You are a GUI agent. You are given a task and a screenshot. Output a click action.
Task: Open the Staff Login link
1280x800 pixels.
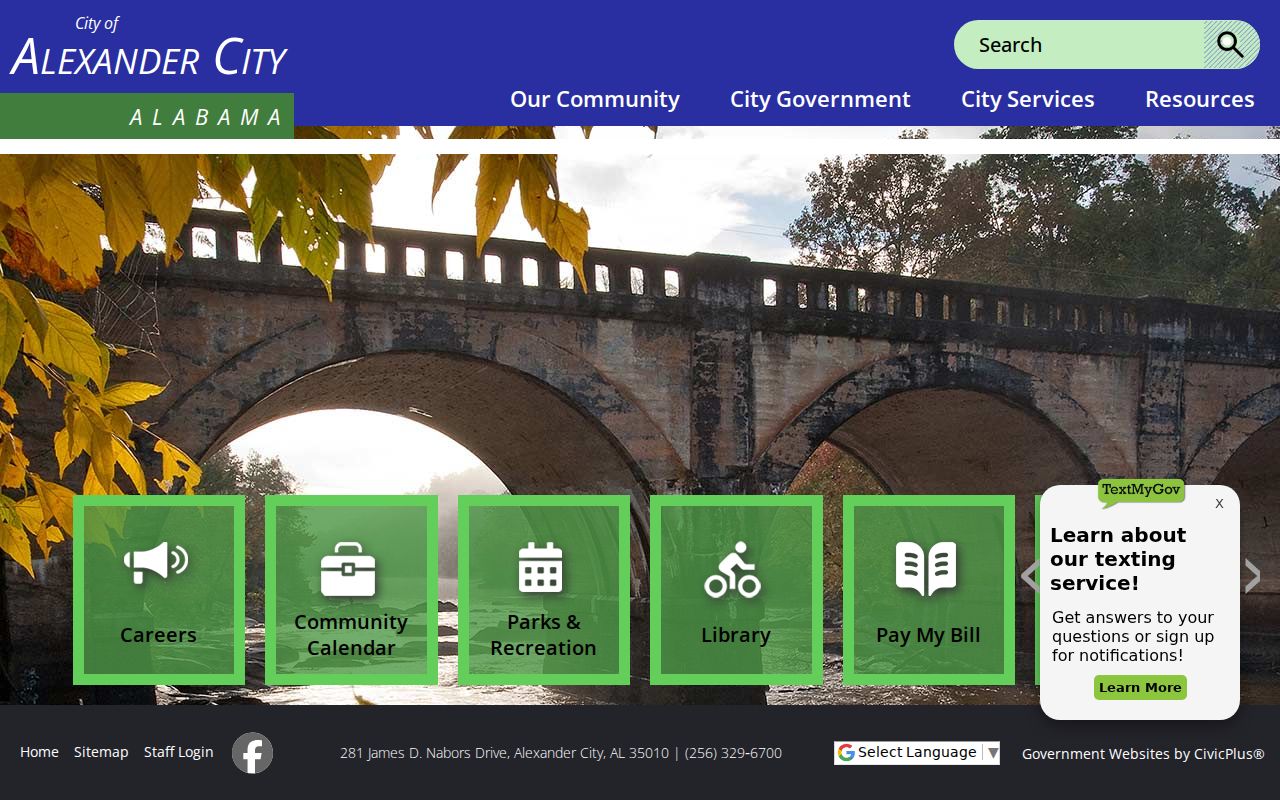[179, 752]
